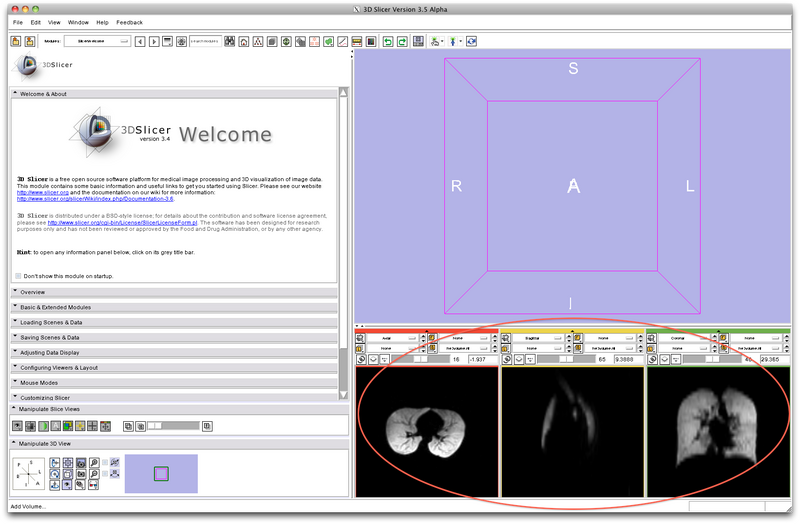The width and height of the screenshot is (800, 524).
Task: Expand Loading Scenes & Data section
Action: click(x=174, y=322)
